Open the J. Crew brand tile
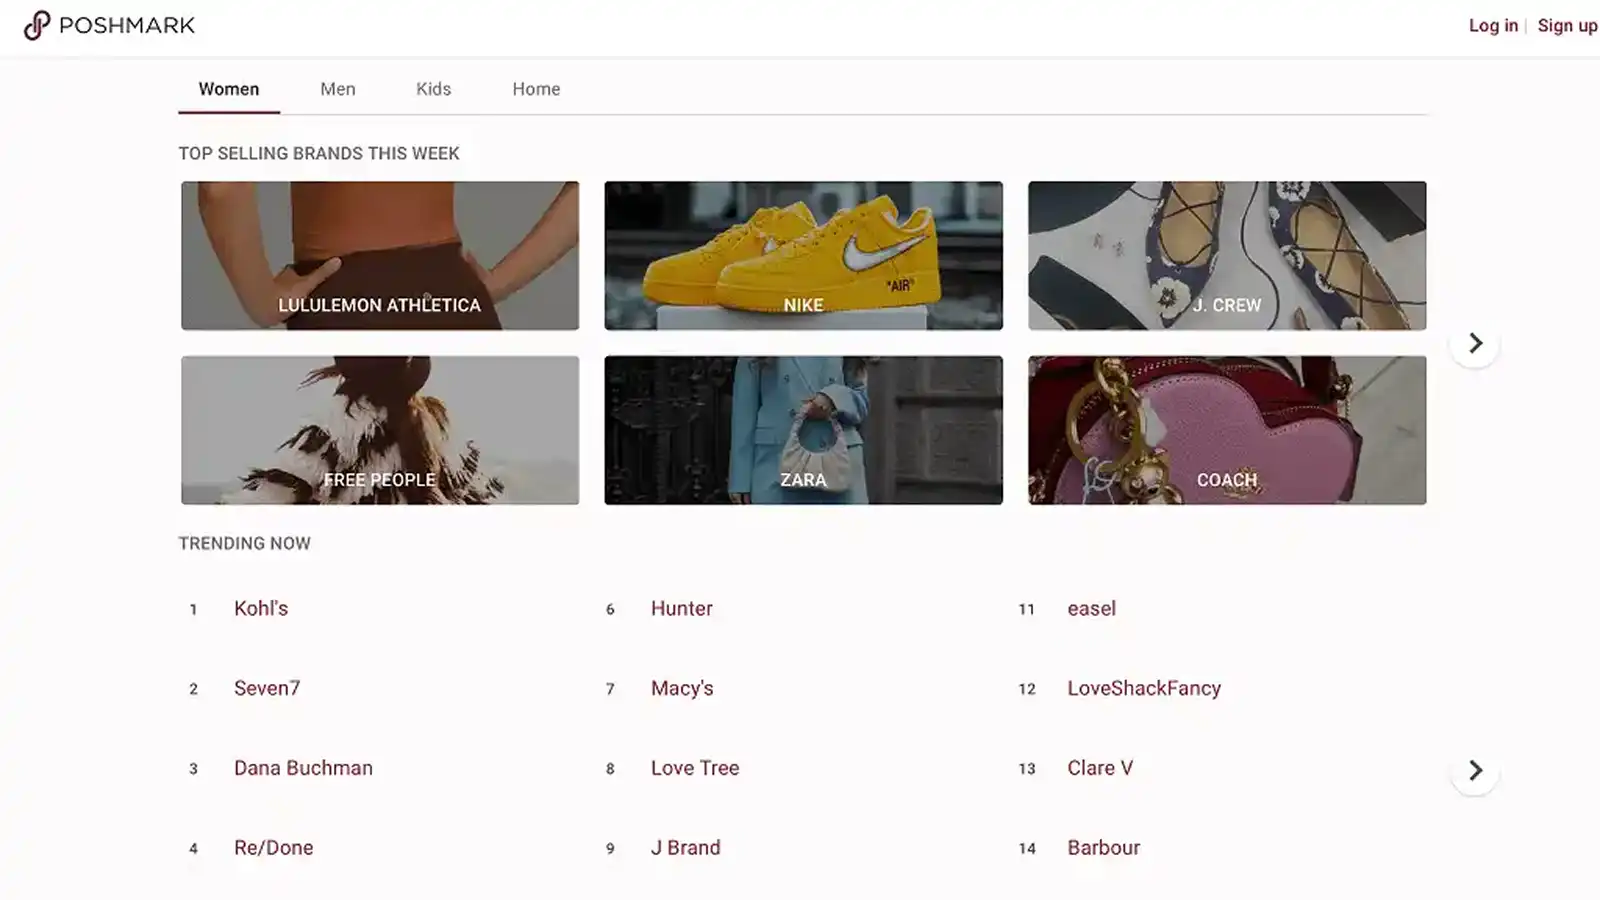The height and width of the screenshot is (900, 1600). [x=1227, y=255]
